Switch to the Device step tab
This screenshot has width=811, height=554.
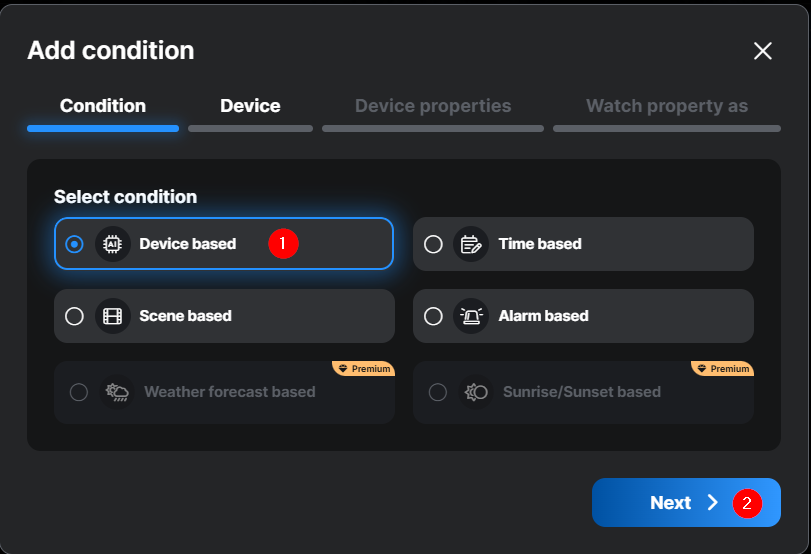(x=250, y=106)
